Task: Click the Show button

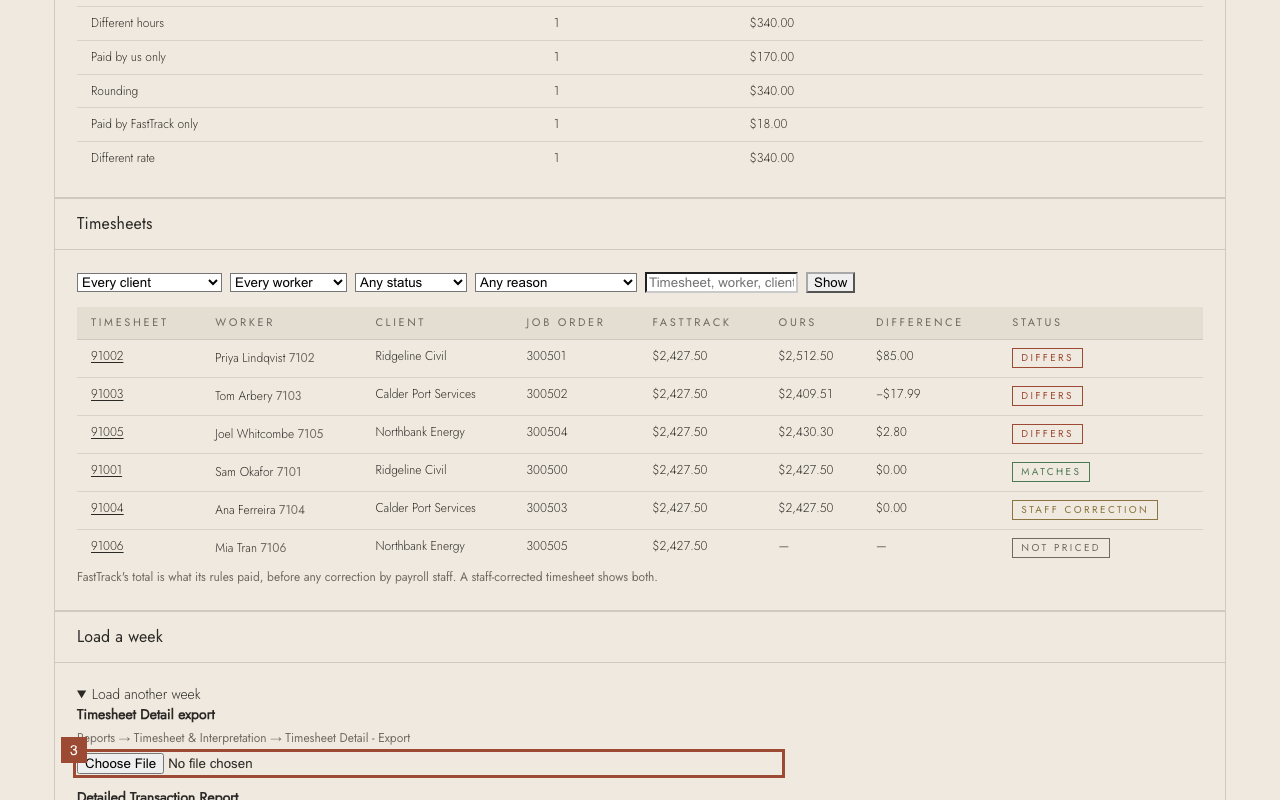Action: pyautogui.click(x=830, y=283)
